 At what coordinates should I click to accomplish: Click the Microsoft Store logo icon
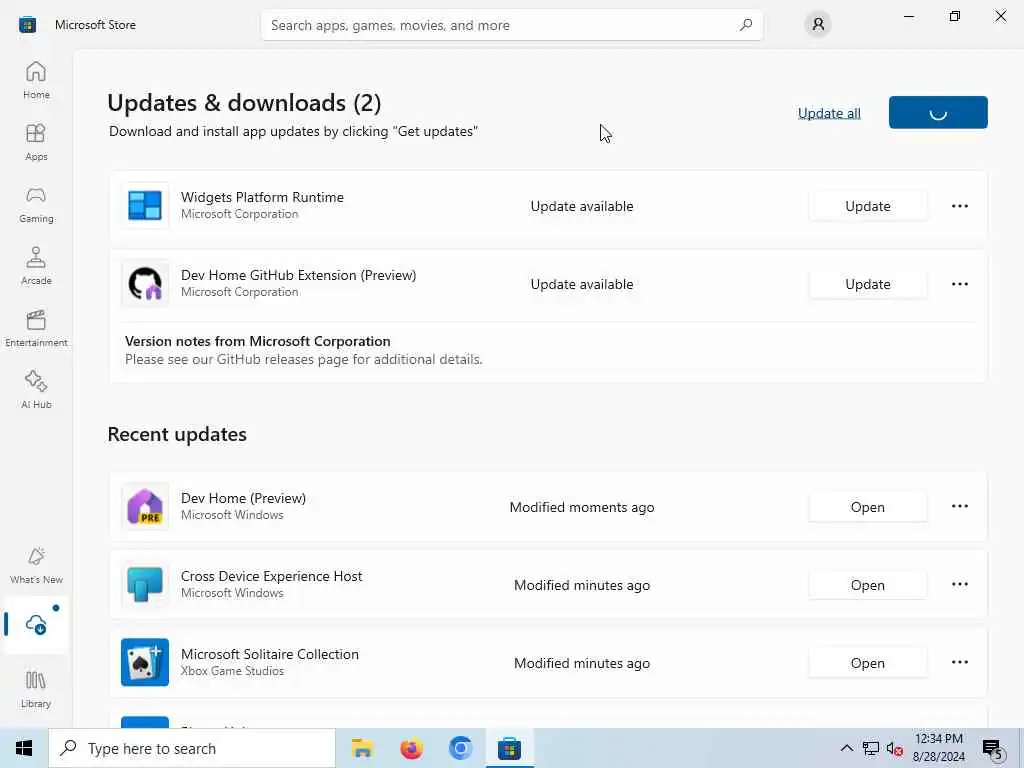point(27,25)
